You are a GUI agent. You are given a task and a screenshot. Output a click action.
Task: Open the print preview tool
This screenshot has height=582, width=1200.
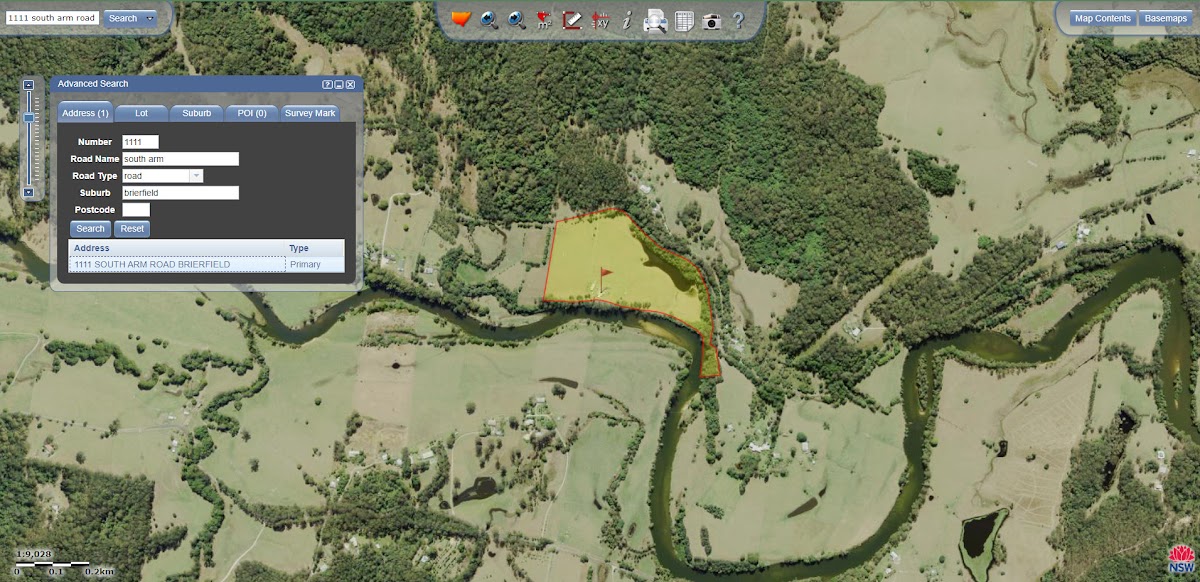(x=655, y=19)
